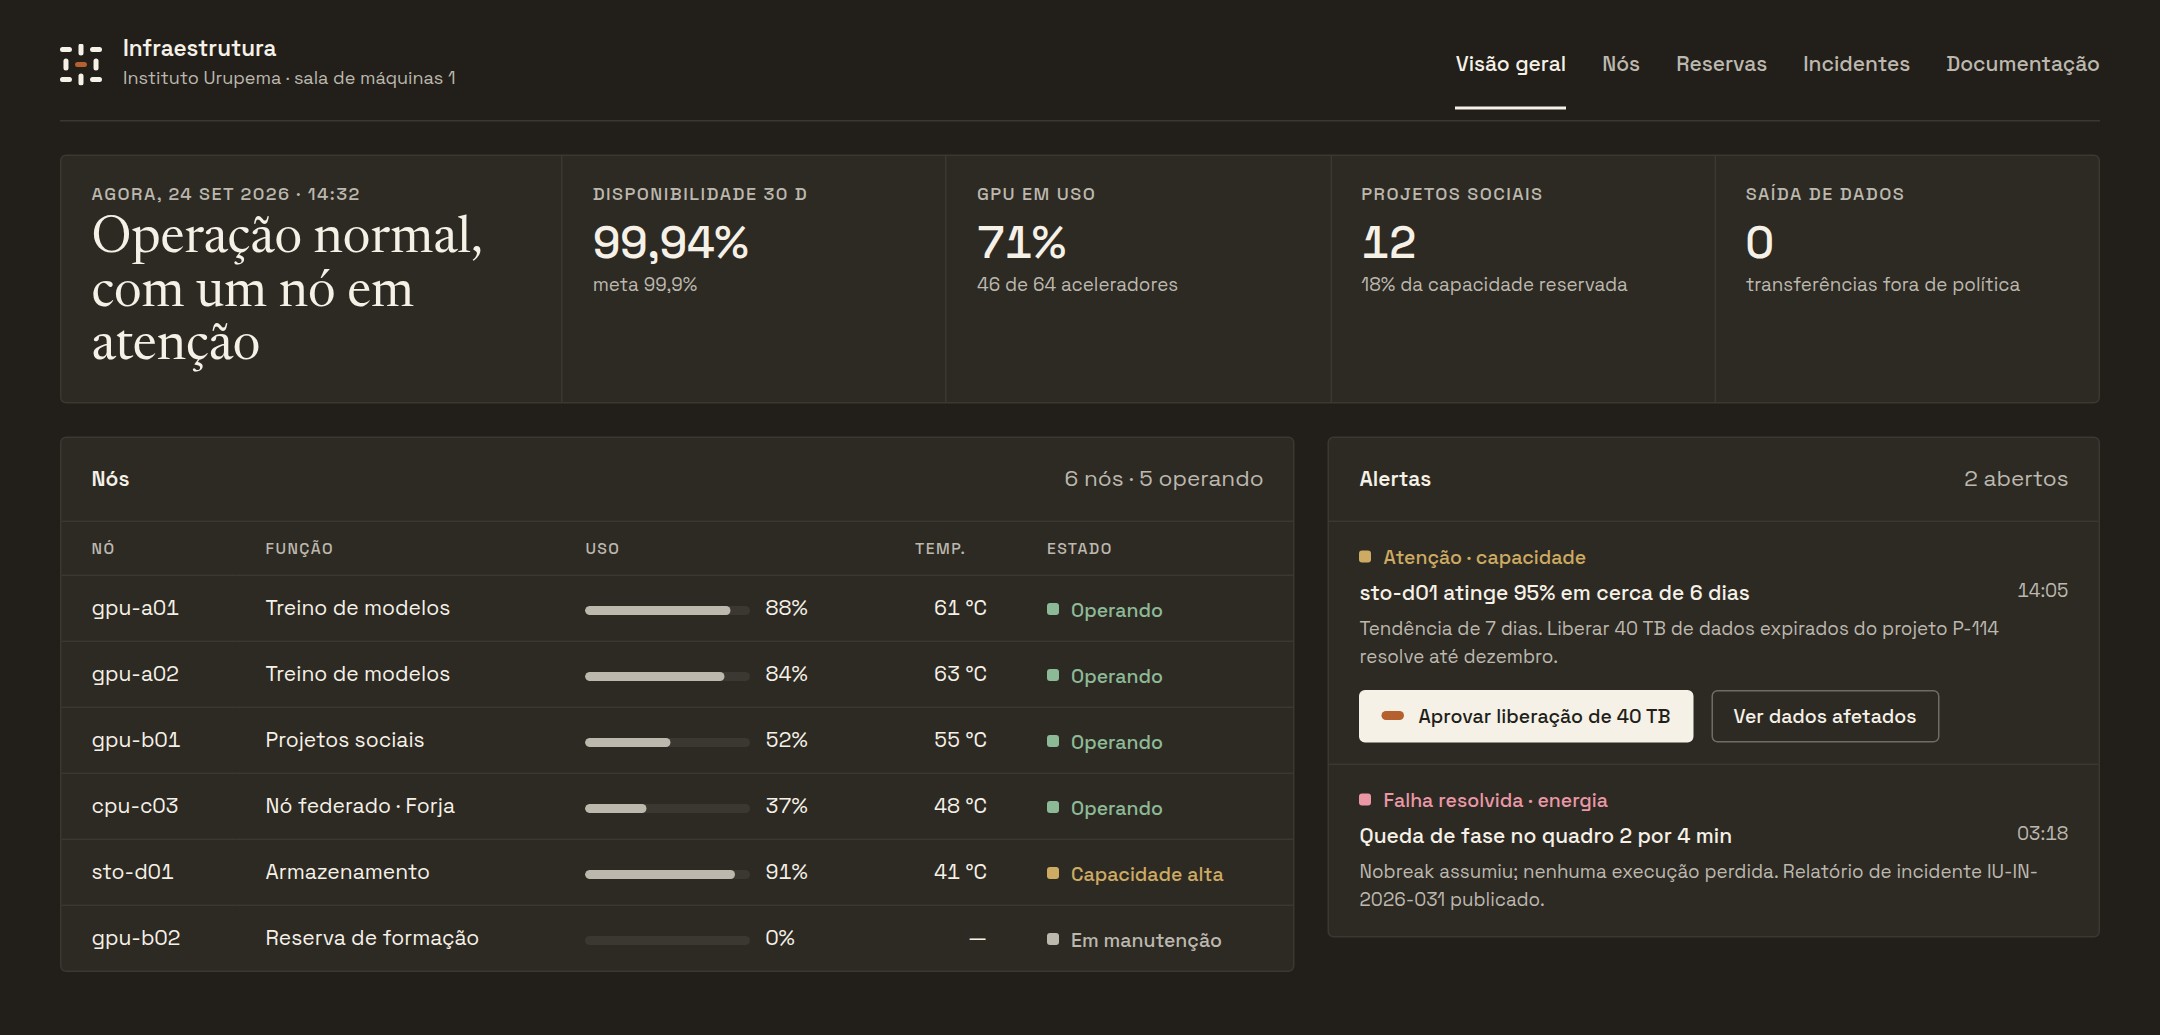This screenshot has height=1035, width=2160.
Task: Click the 99,94% availability value
Action: pyautogui.click(x=670, y=242)
